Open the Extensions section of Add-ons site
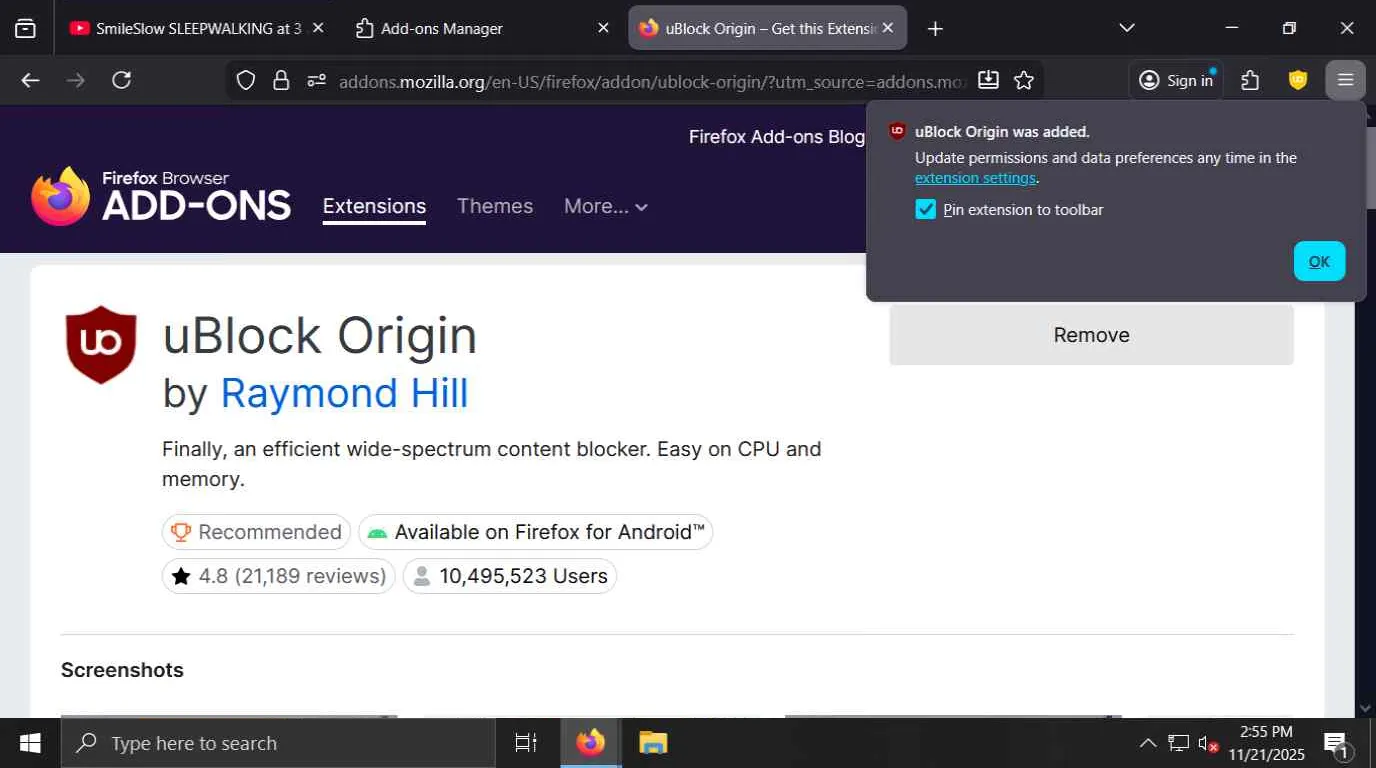This screenshot has width=1376, height=768. tap(374, 206)
